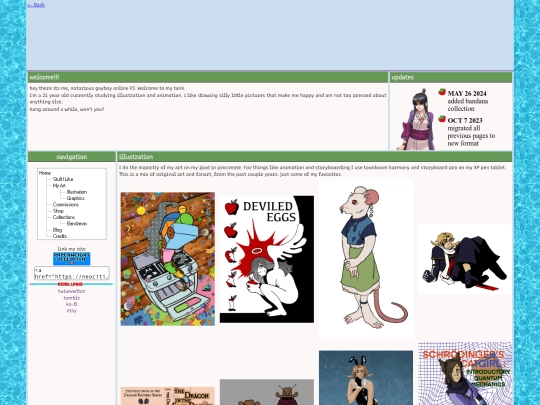Screen dimensions: 540x405
Task: Go to Illustration in navigation tree
Action: click(x=76, y=192)
